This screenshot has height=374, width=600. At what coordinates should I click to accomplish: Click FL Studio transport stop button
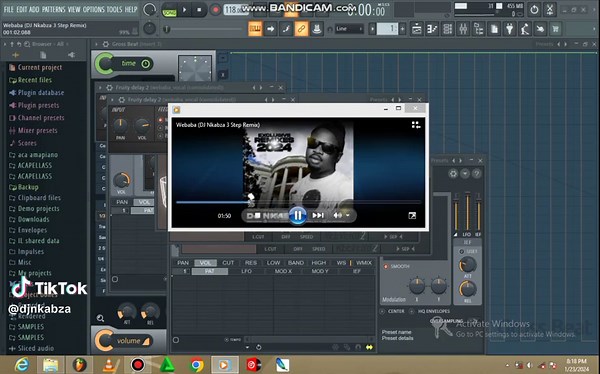(199, 10)
